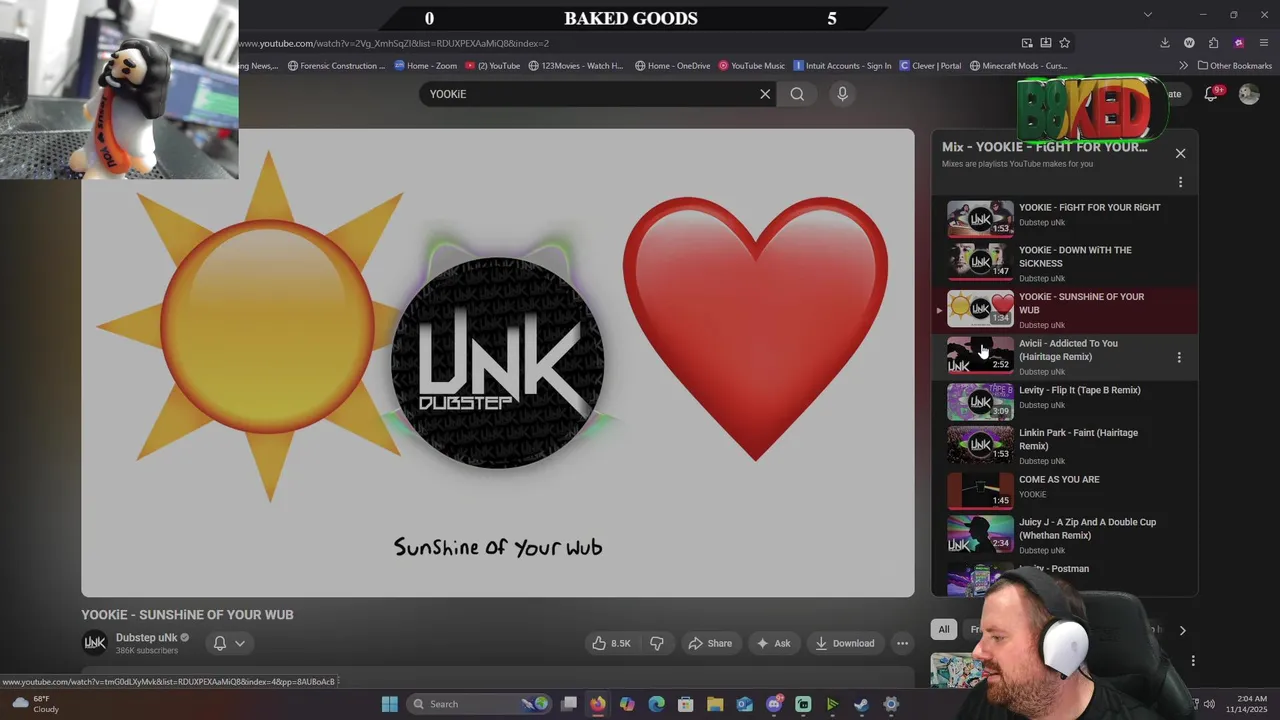The image size is (1280, 720).
Task: Open Minecraft Mods bookmark
Action: [x=1018, y=66]
